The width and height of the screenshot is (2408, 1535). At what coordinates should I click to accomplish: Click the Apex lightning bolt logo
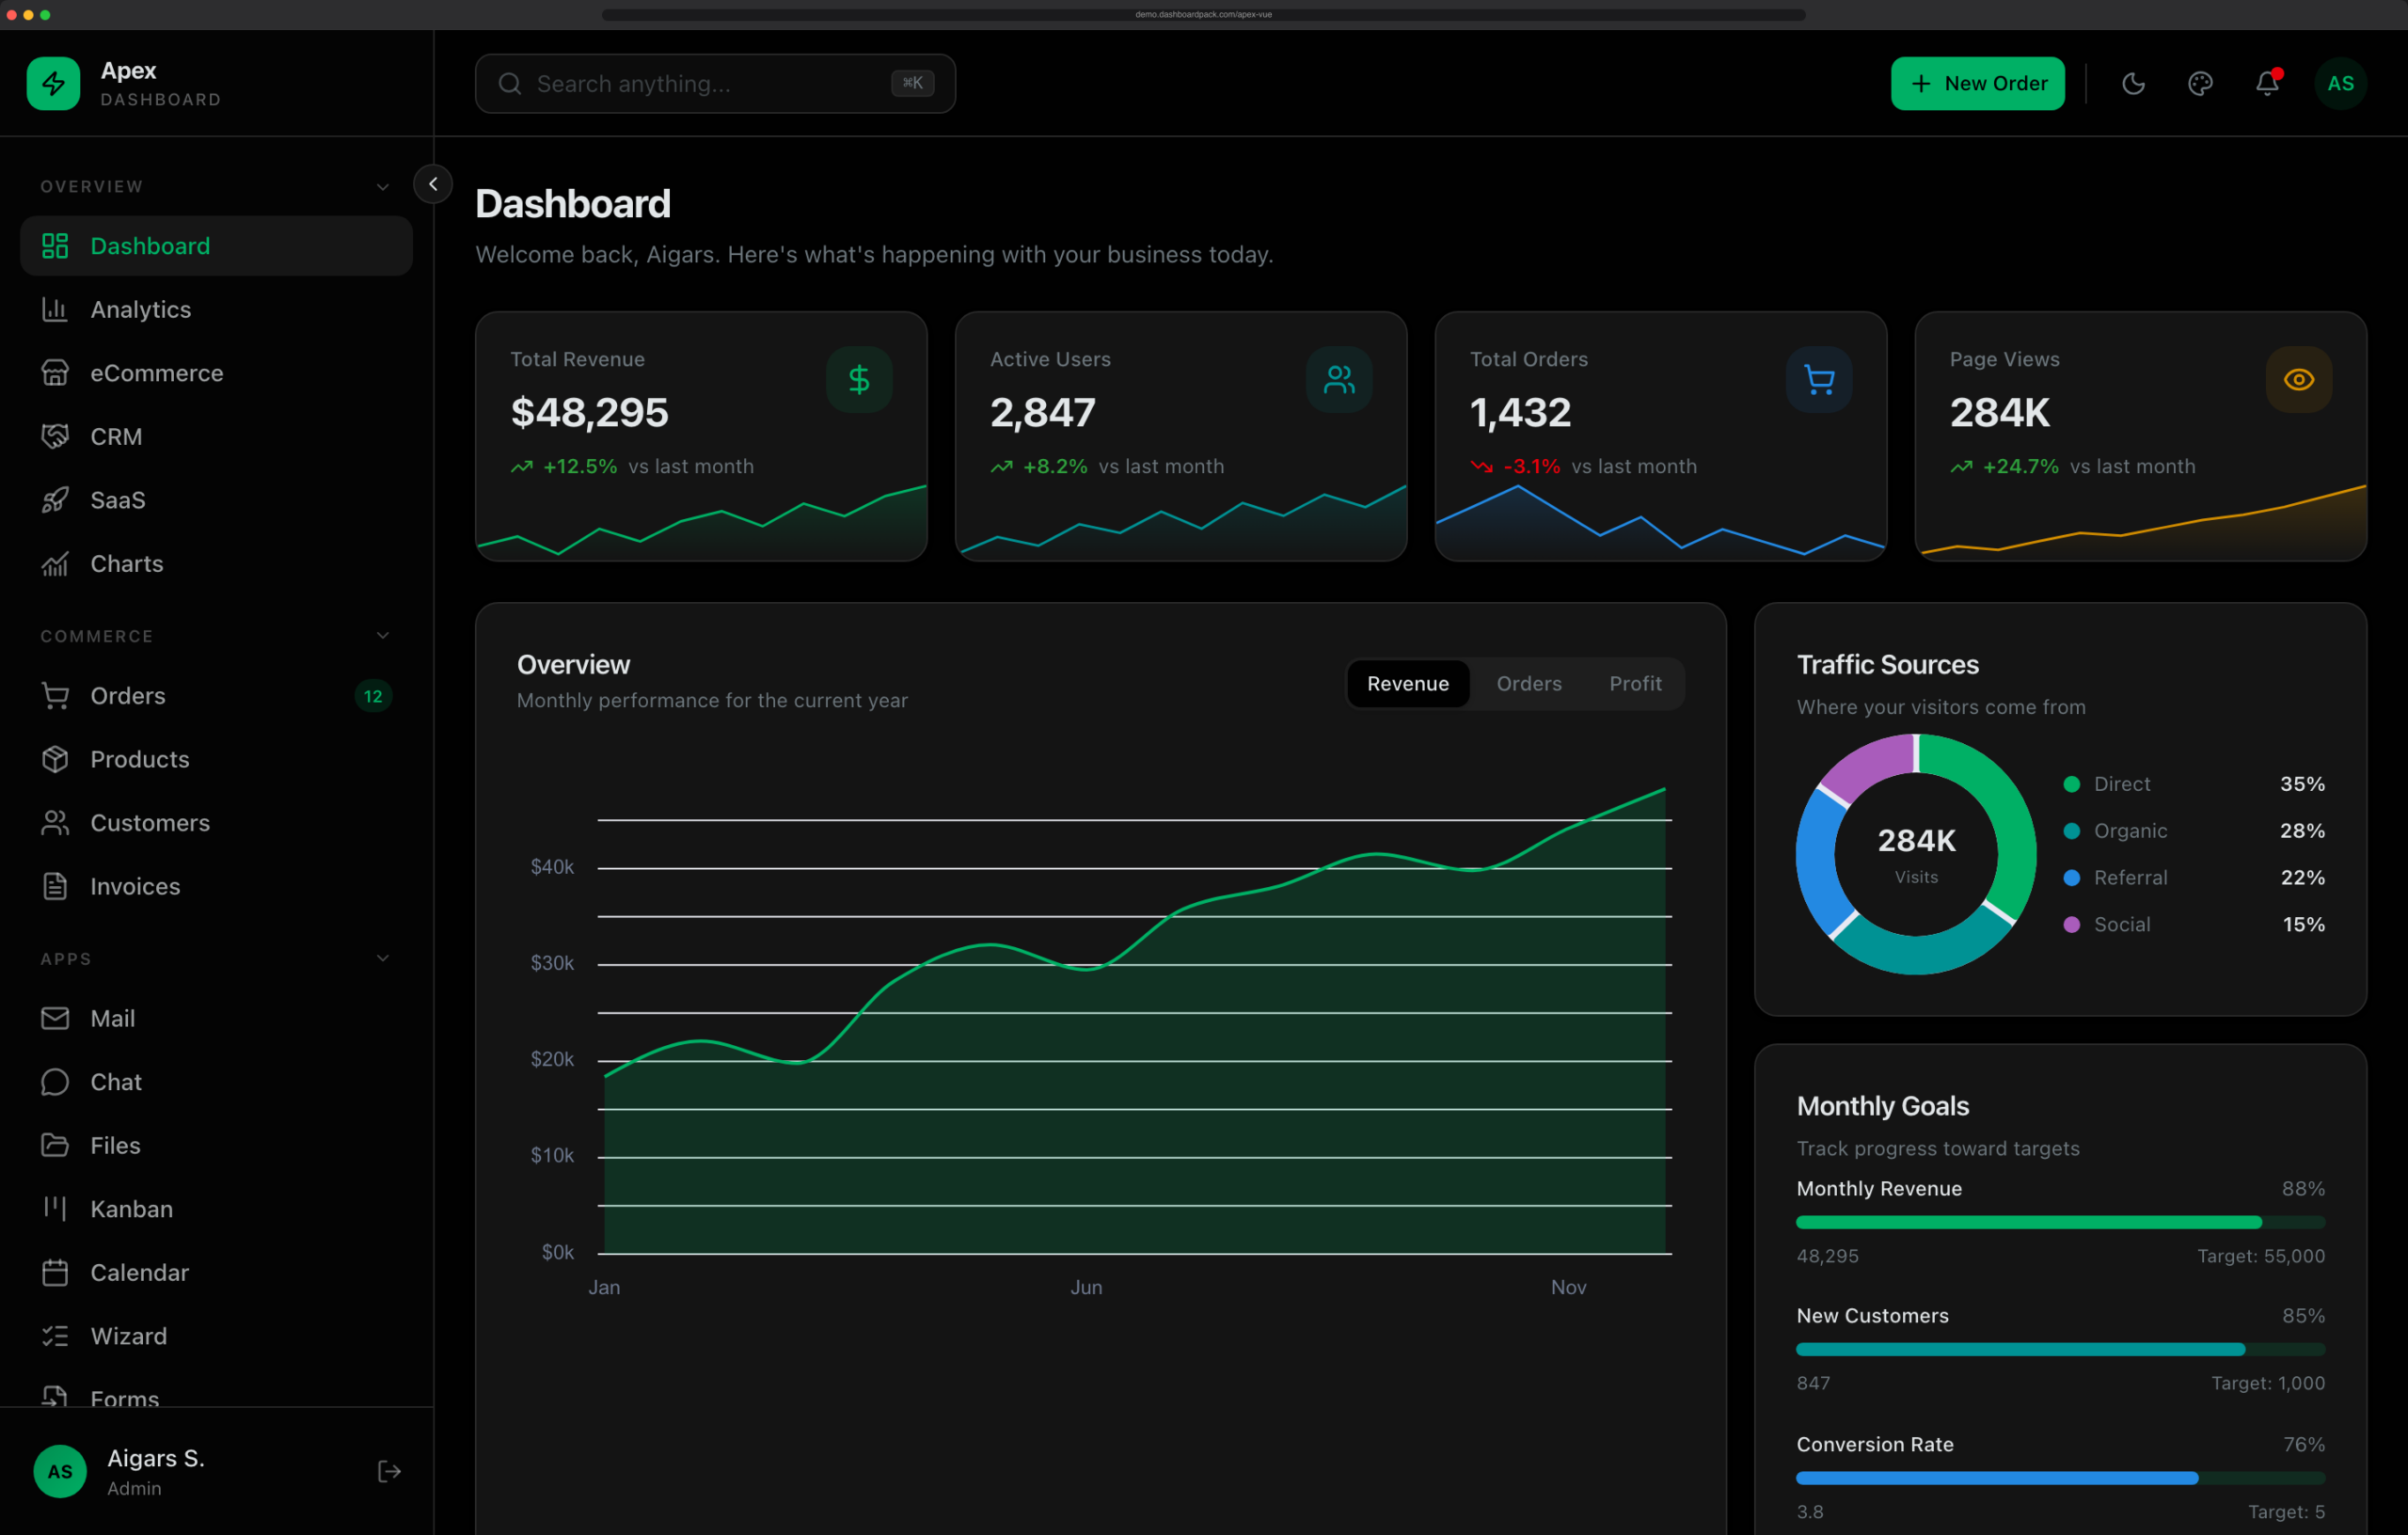[x=53, y=83]
